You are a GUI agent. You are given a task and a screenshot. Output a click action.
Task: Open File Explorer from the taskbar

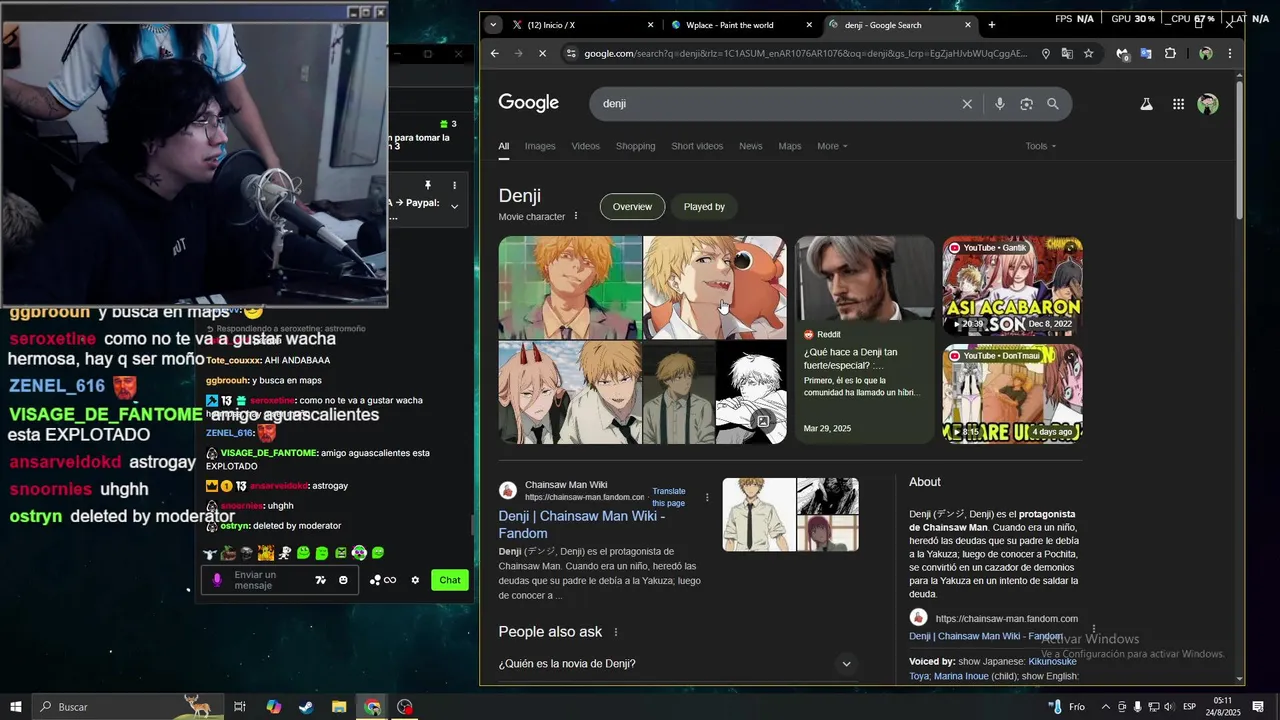coord(339,707)
